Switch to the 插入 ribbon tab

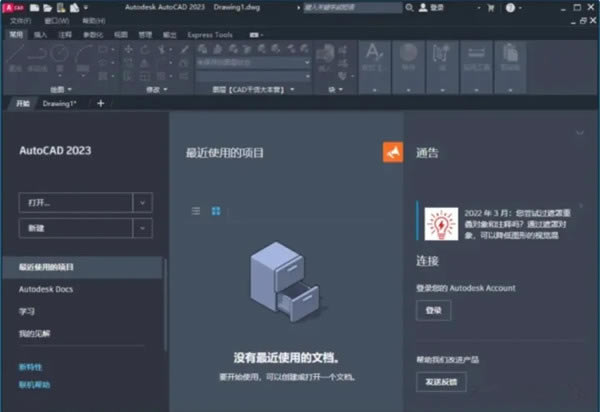tap(40, 35)
